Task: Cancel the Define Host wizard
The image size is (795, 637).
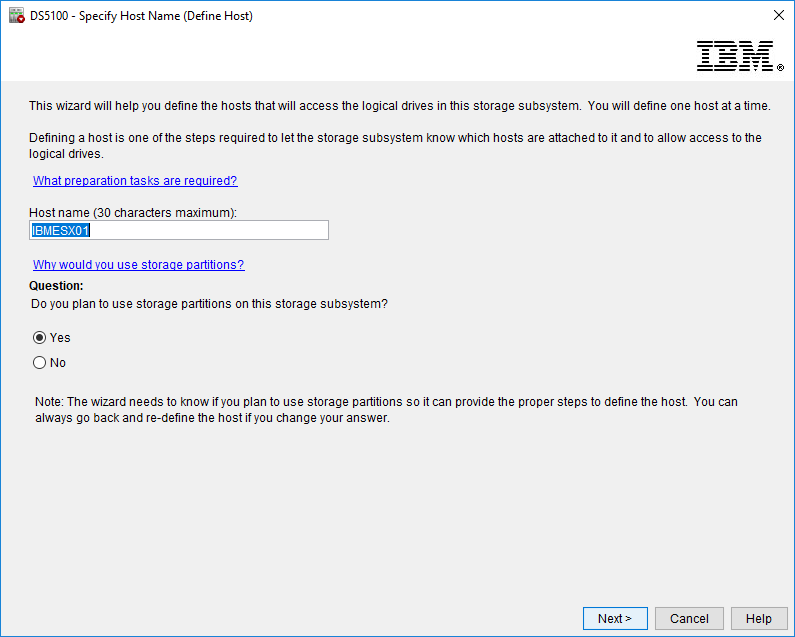Action: click(689, 618)
